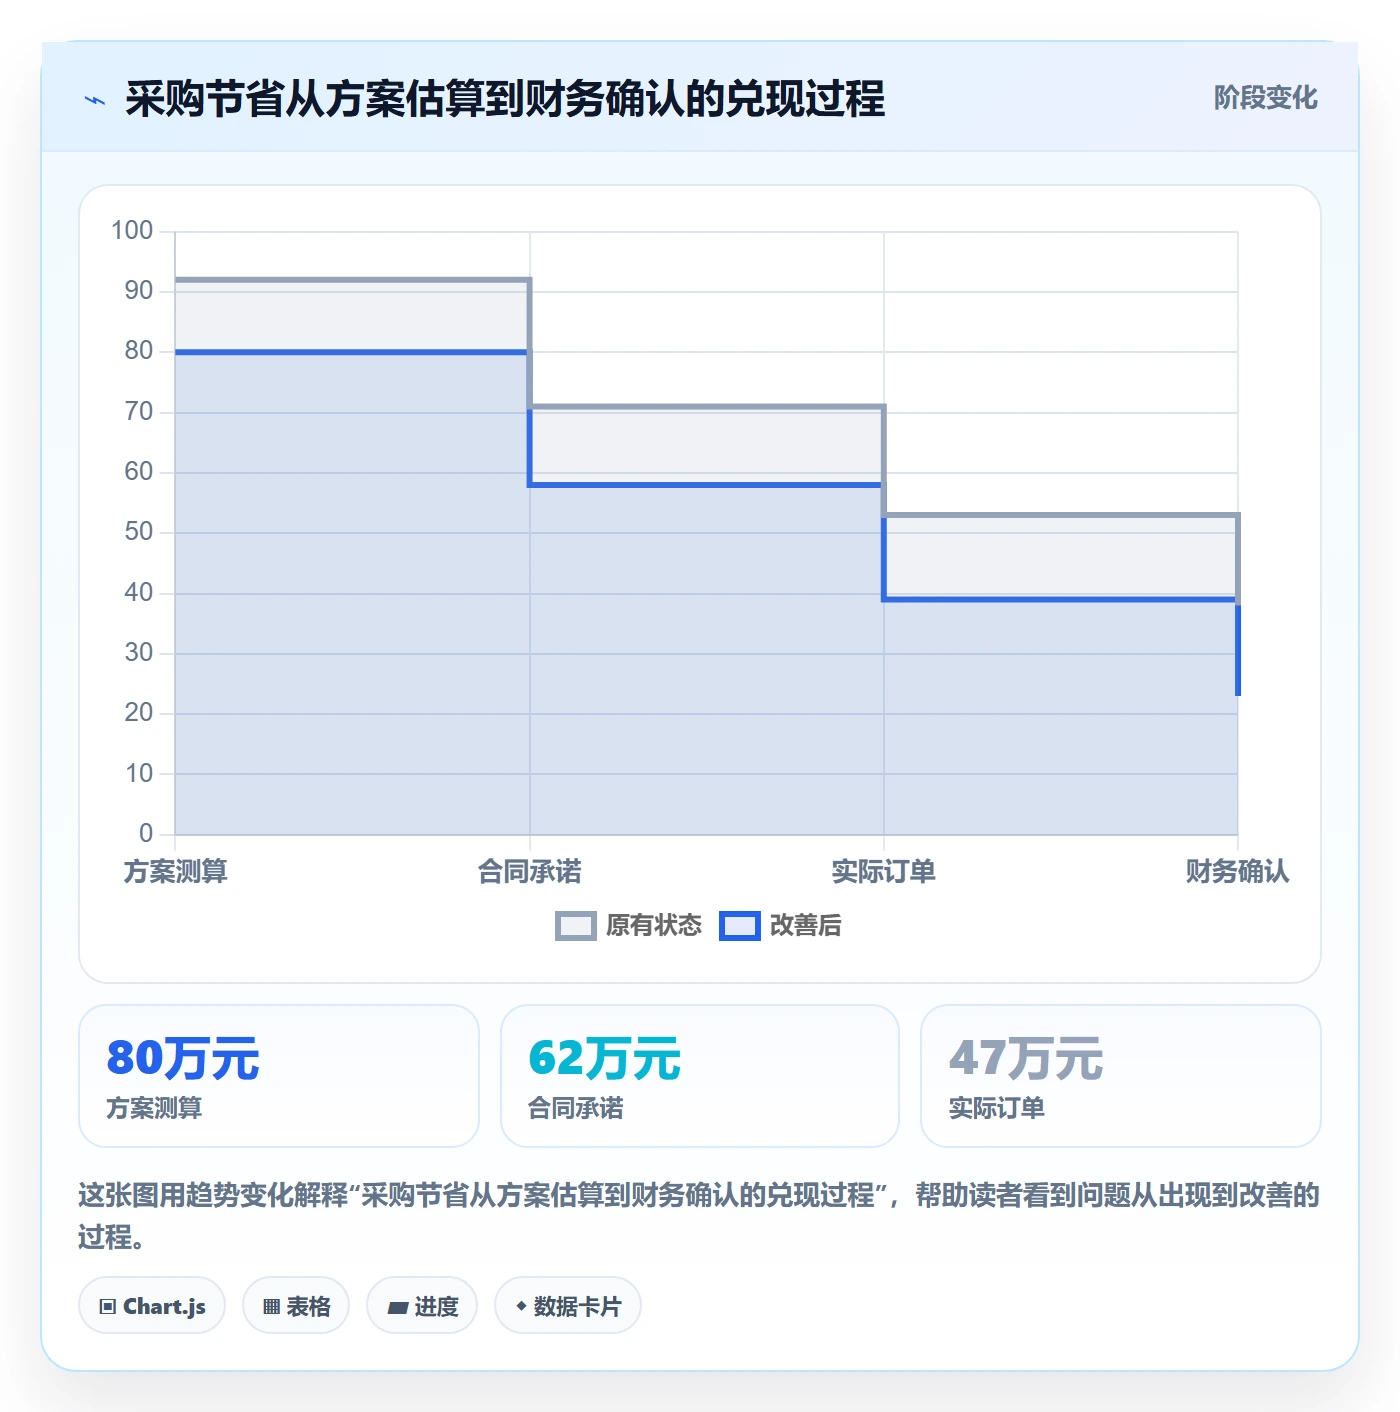
Task: Click the grid icon in the 表格 chip
Action: coord(271,1307)
